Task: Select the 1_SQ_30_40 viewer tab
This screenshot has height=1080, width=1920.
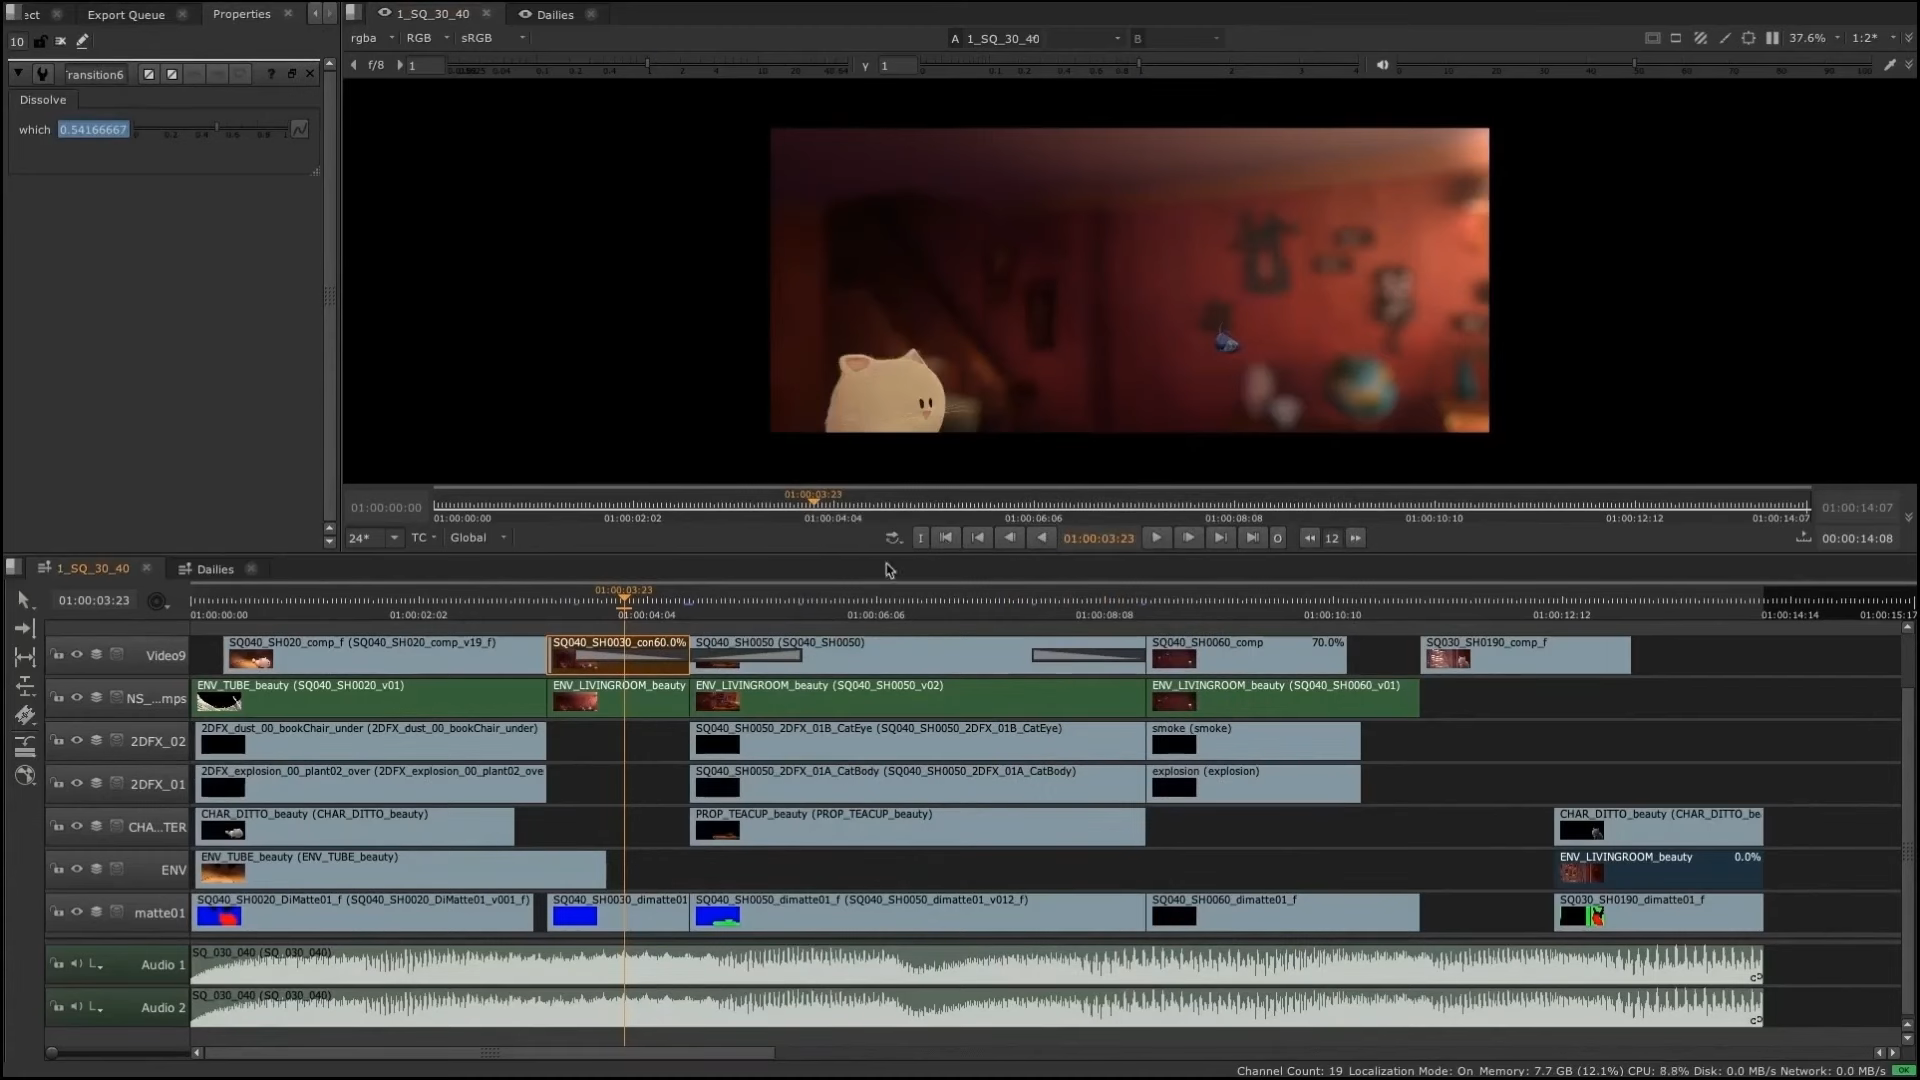Action: pyautogui.click(x=433, y=14)
